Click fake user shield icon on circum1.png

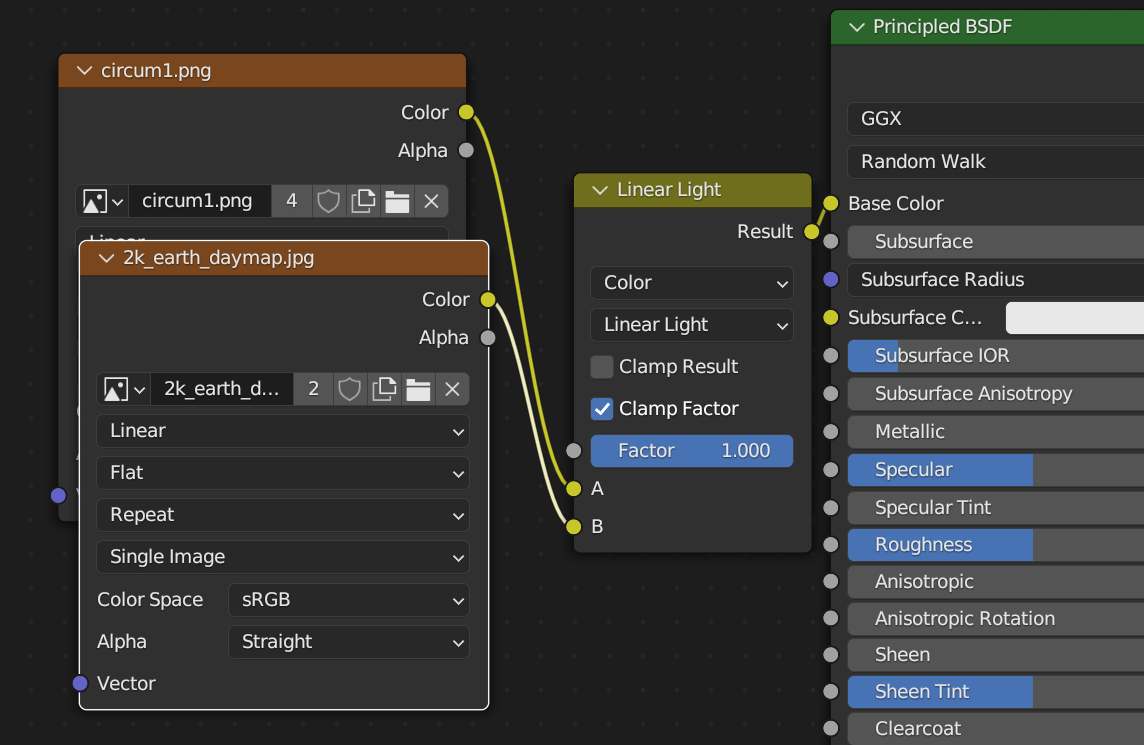[329, 201]
